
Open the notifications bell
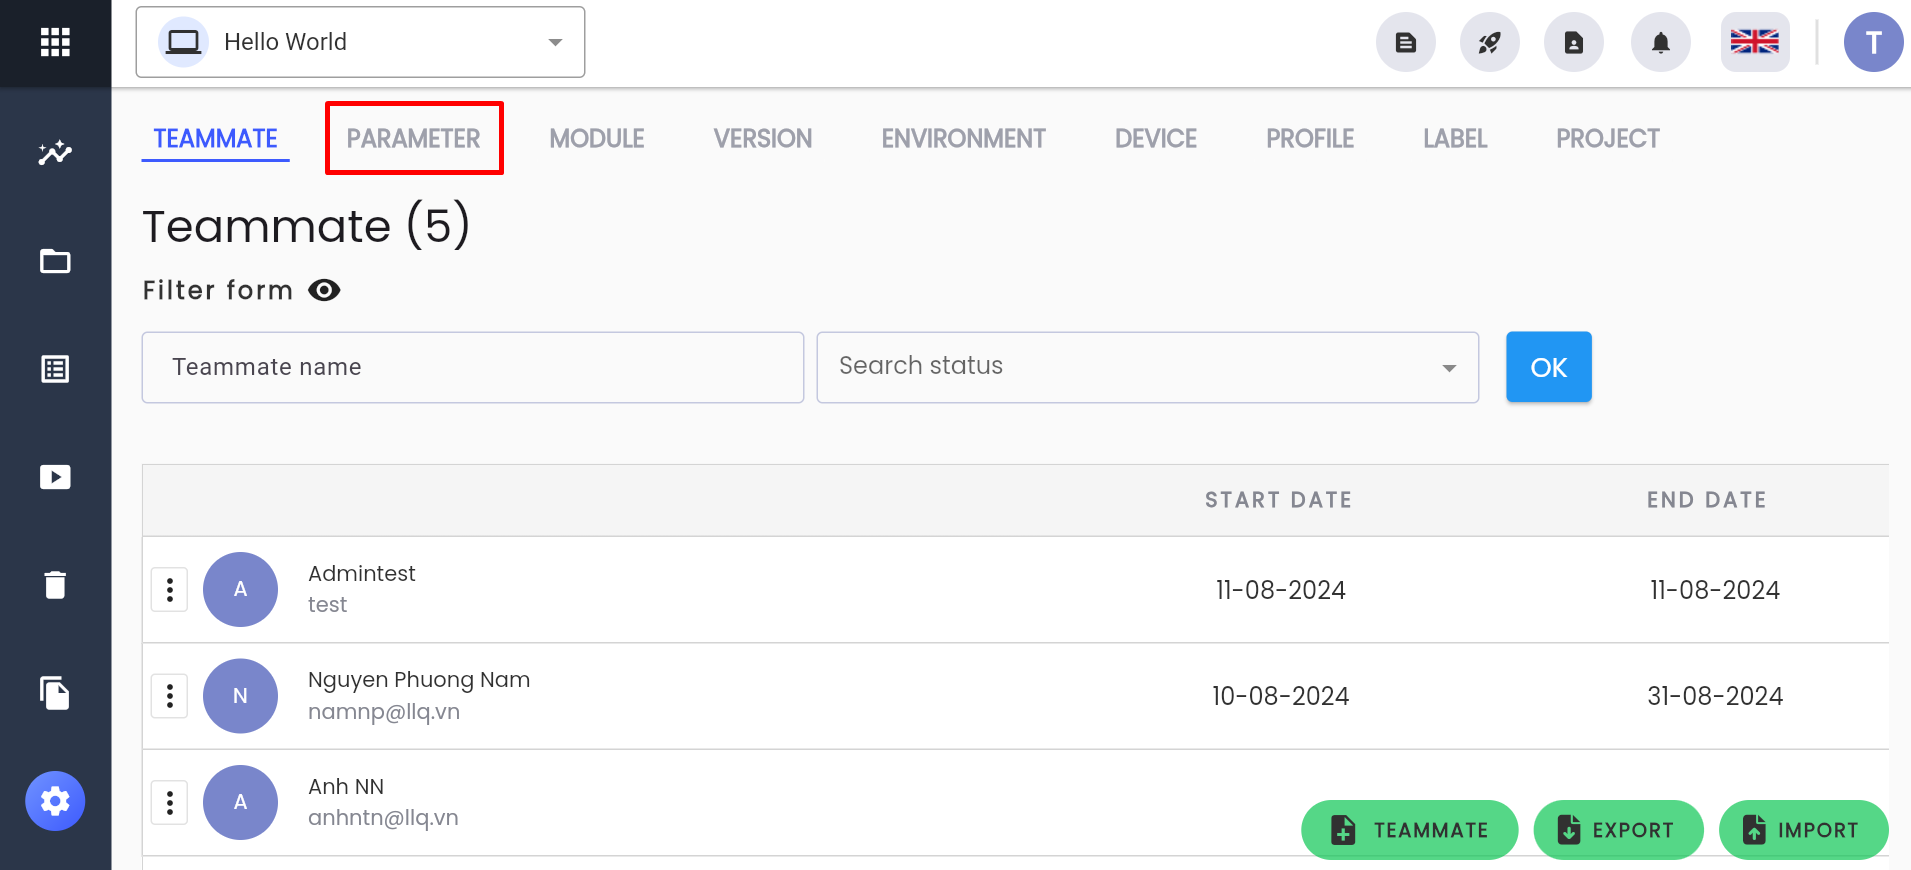tap(1661, 42)
